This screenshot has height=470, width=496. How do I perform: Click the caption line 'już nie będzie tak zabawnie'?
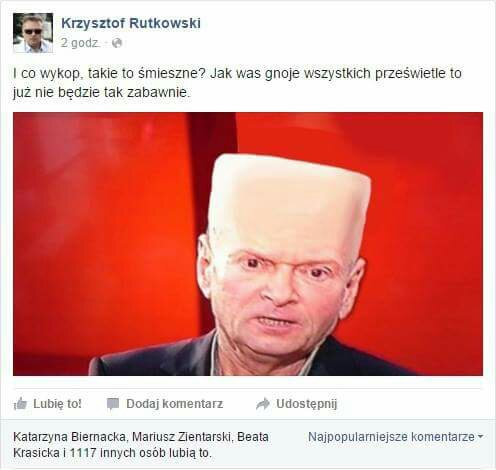(101, 92)
